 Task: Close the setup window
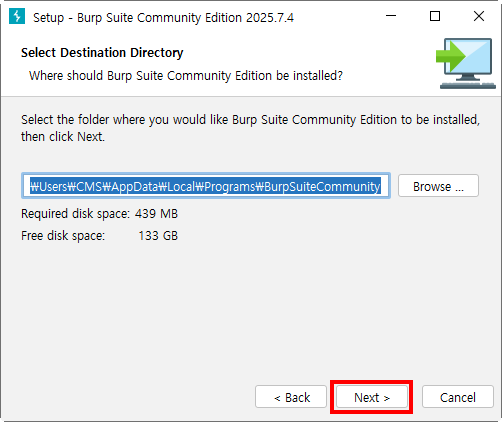(x=479, y=16)
